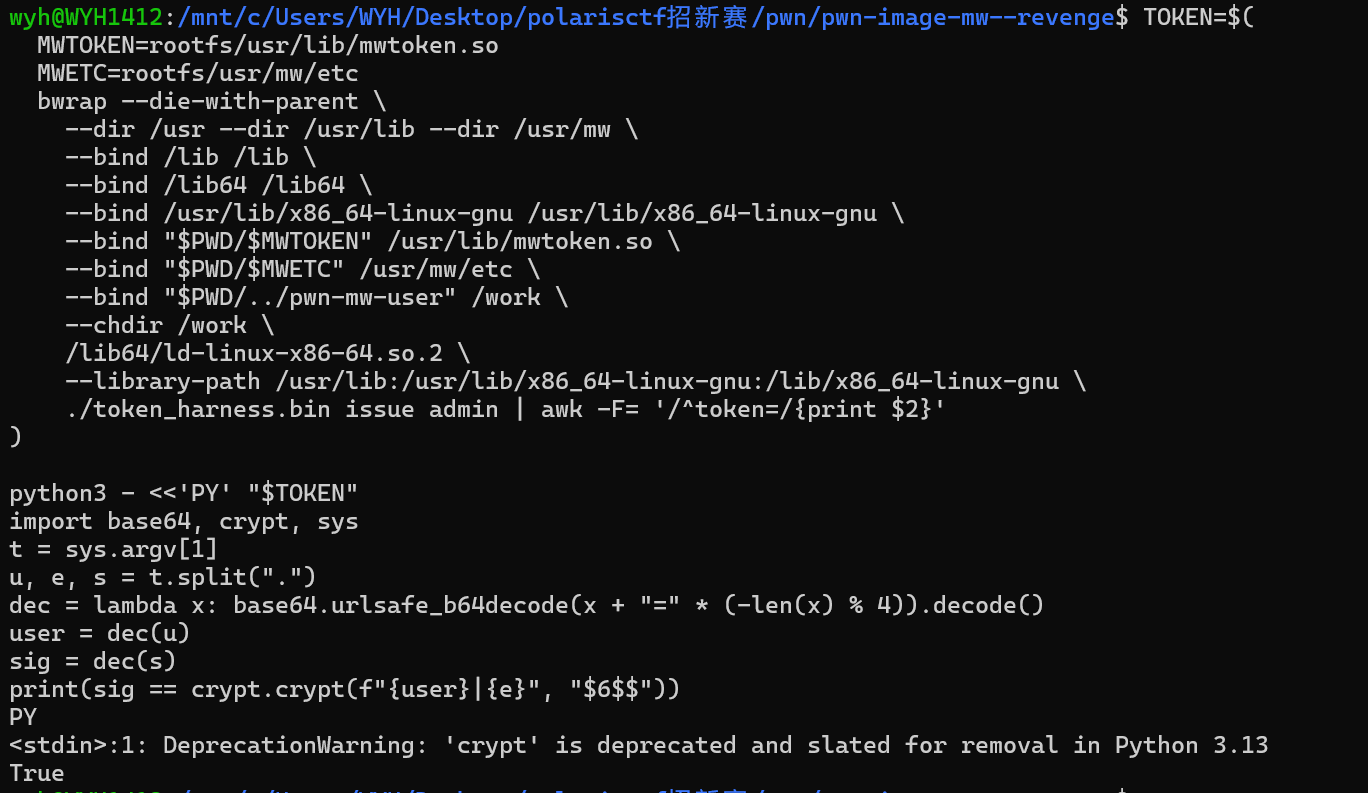The width and height of the screenshot is (1368, 793).
Task: Click the t = sys.argv[1] line
Action: pos(113,549)
